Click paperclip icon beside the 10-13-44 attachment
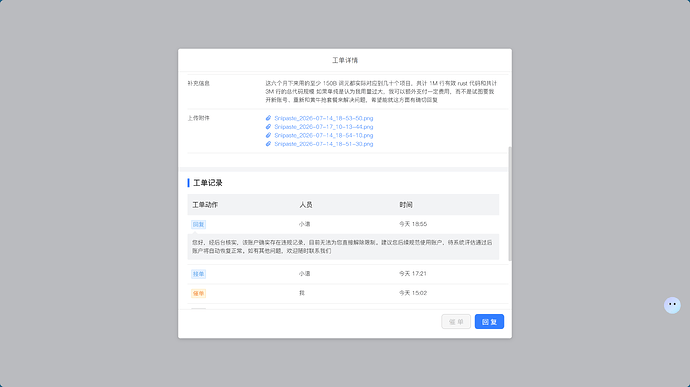 268,127
